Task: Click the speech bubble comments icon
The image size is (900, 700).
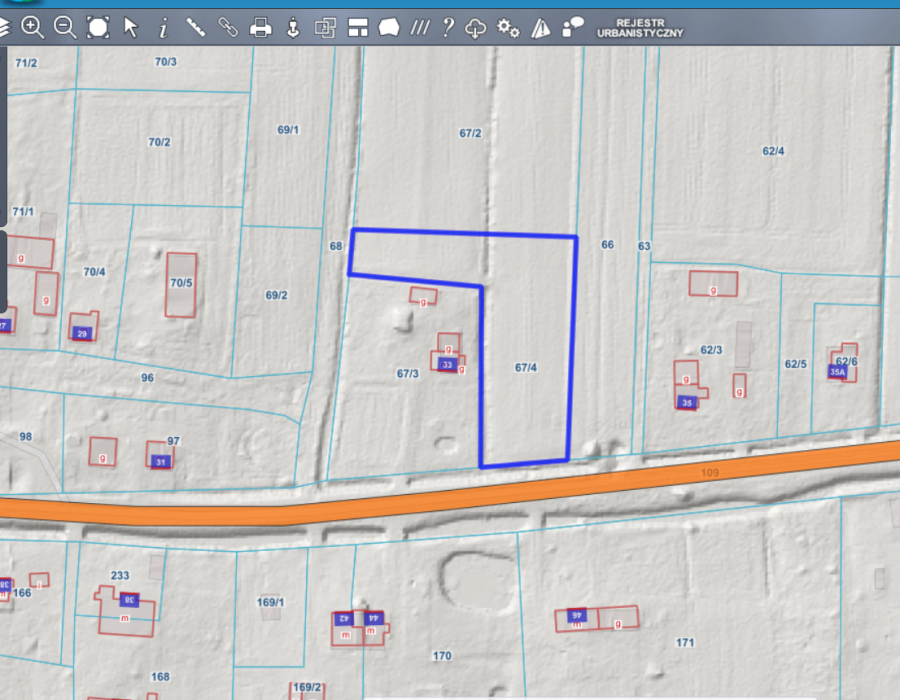Action: point(573,27)
